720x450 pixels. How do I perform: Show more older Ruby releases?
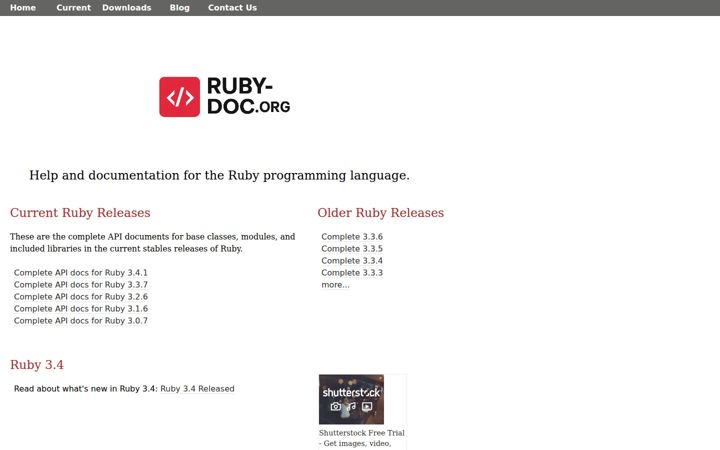[336, 285]
